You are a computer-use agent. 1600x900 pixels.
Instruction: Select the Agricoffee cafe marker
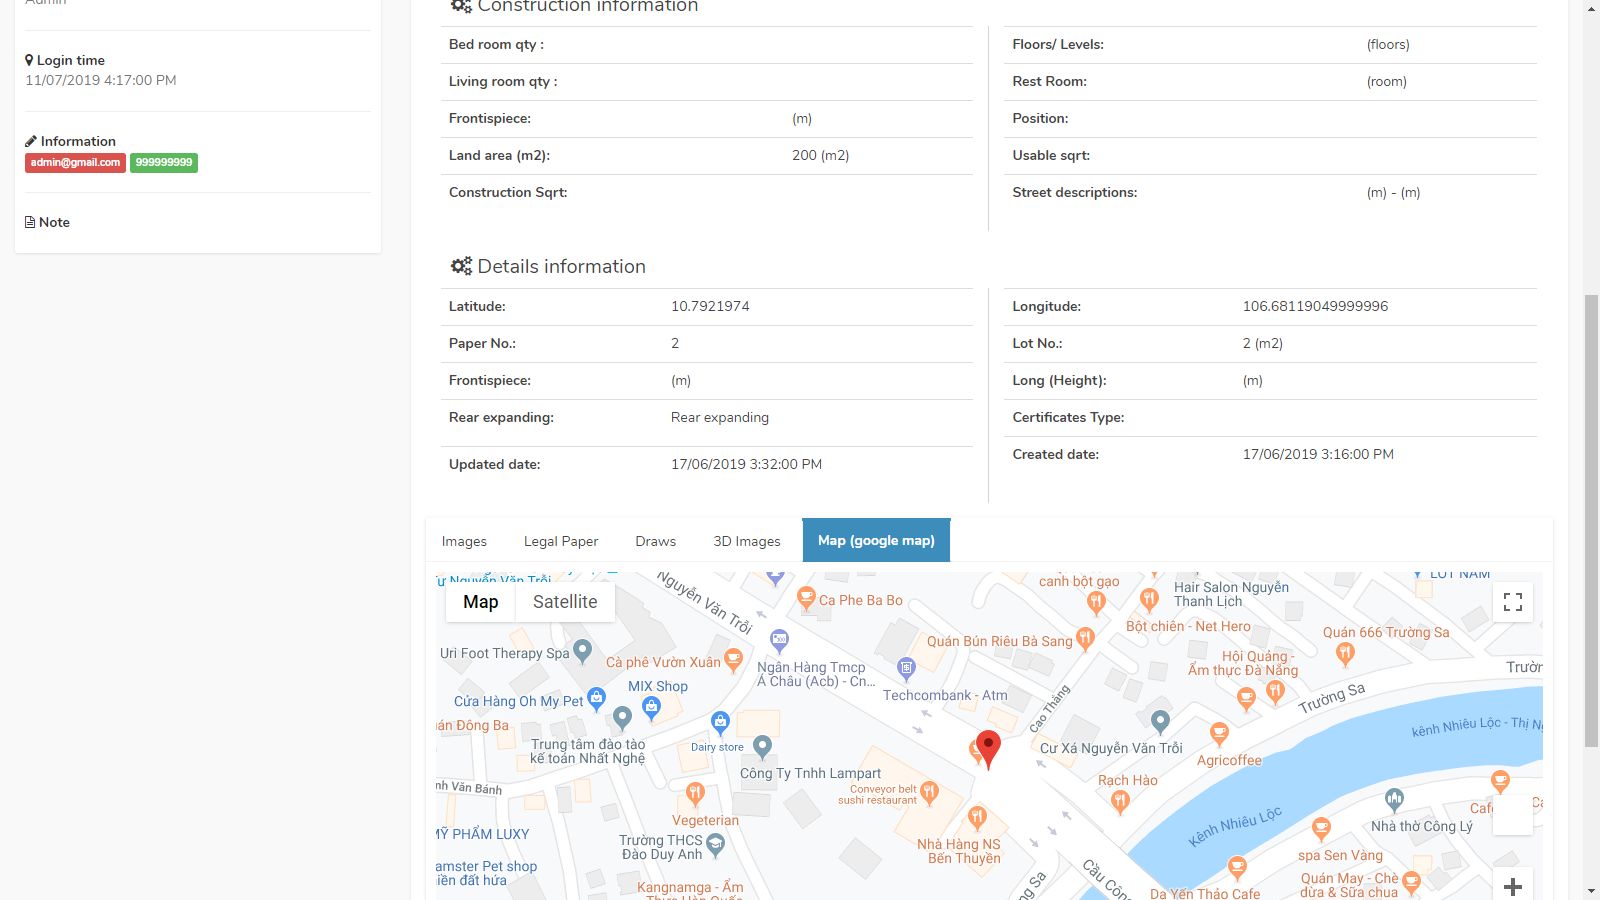pyautogui.click(x=1219, y=734)
